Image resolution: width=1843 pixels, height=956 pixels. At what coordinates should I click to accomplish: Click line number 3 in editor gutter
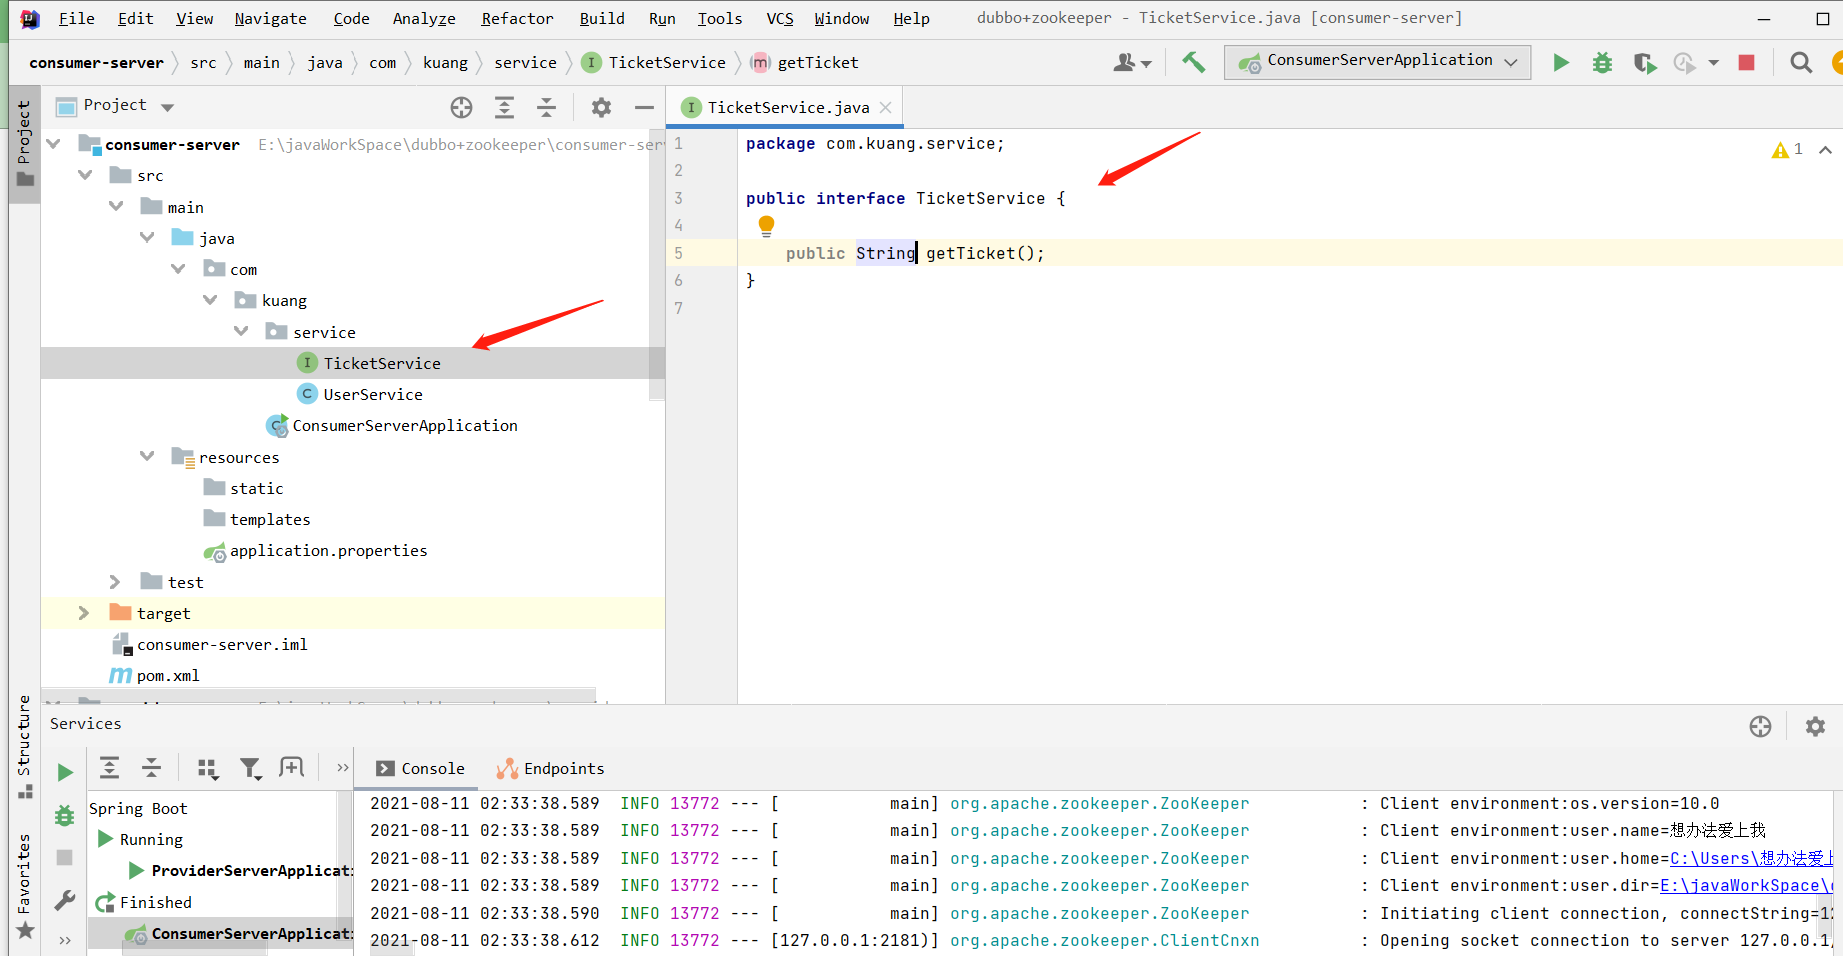(678, 198)
